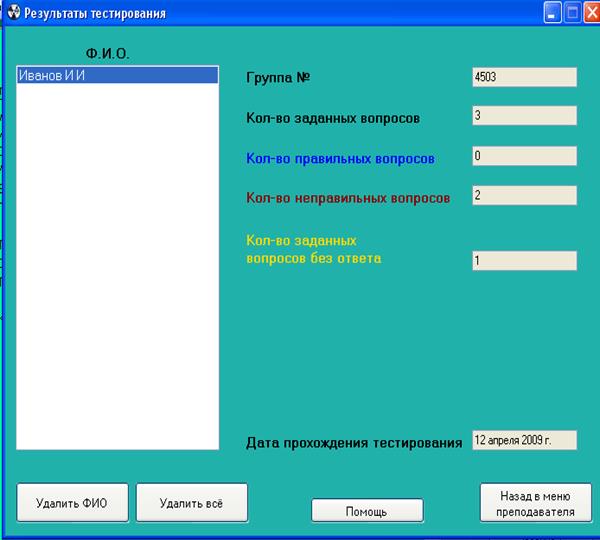Viewport: 600px width, 540px height.
Task: Click the red Кол-во неправильных вопросов label
Action: pyautogui.click(x=348, y=198)
